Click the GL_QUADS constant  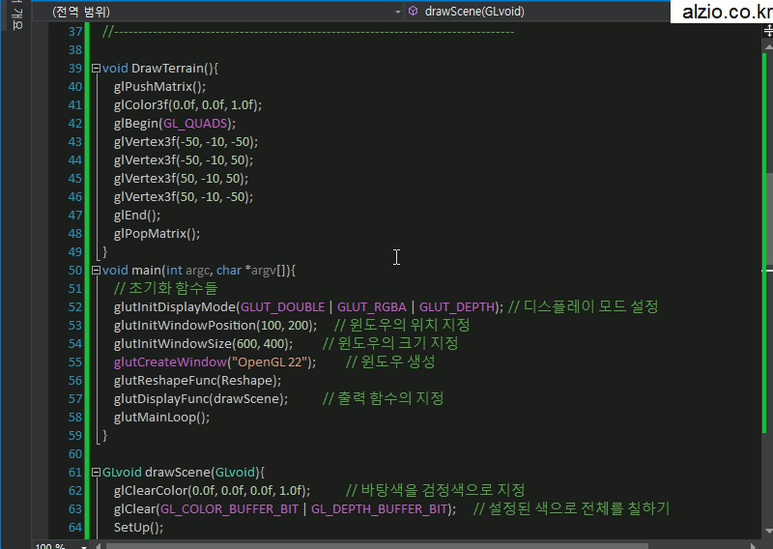click(195, 124)
